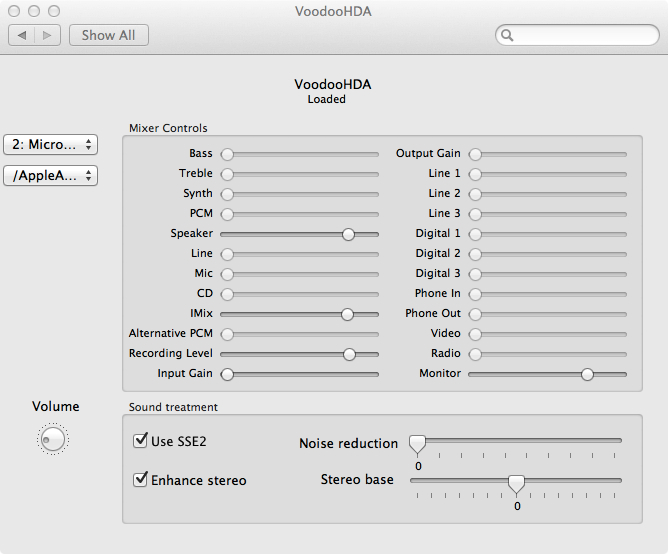
Task: Focus the preferences search field
Action: coord(577,35)
